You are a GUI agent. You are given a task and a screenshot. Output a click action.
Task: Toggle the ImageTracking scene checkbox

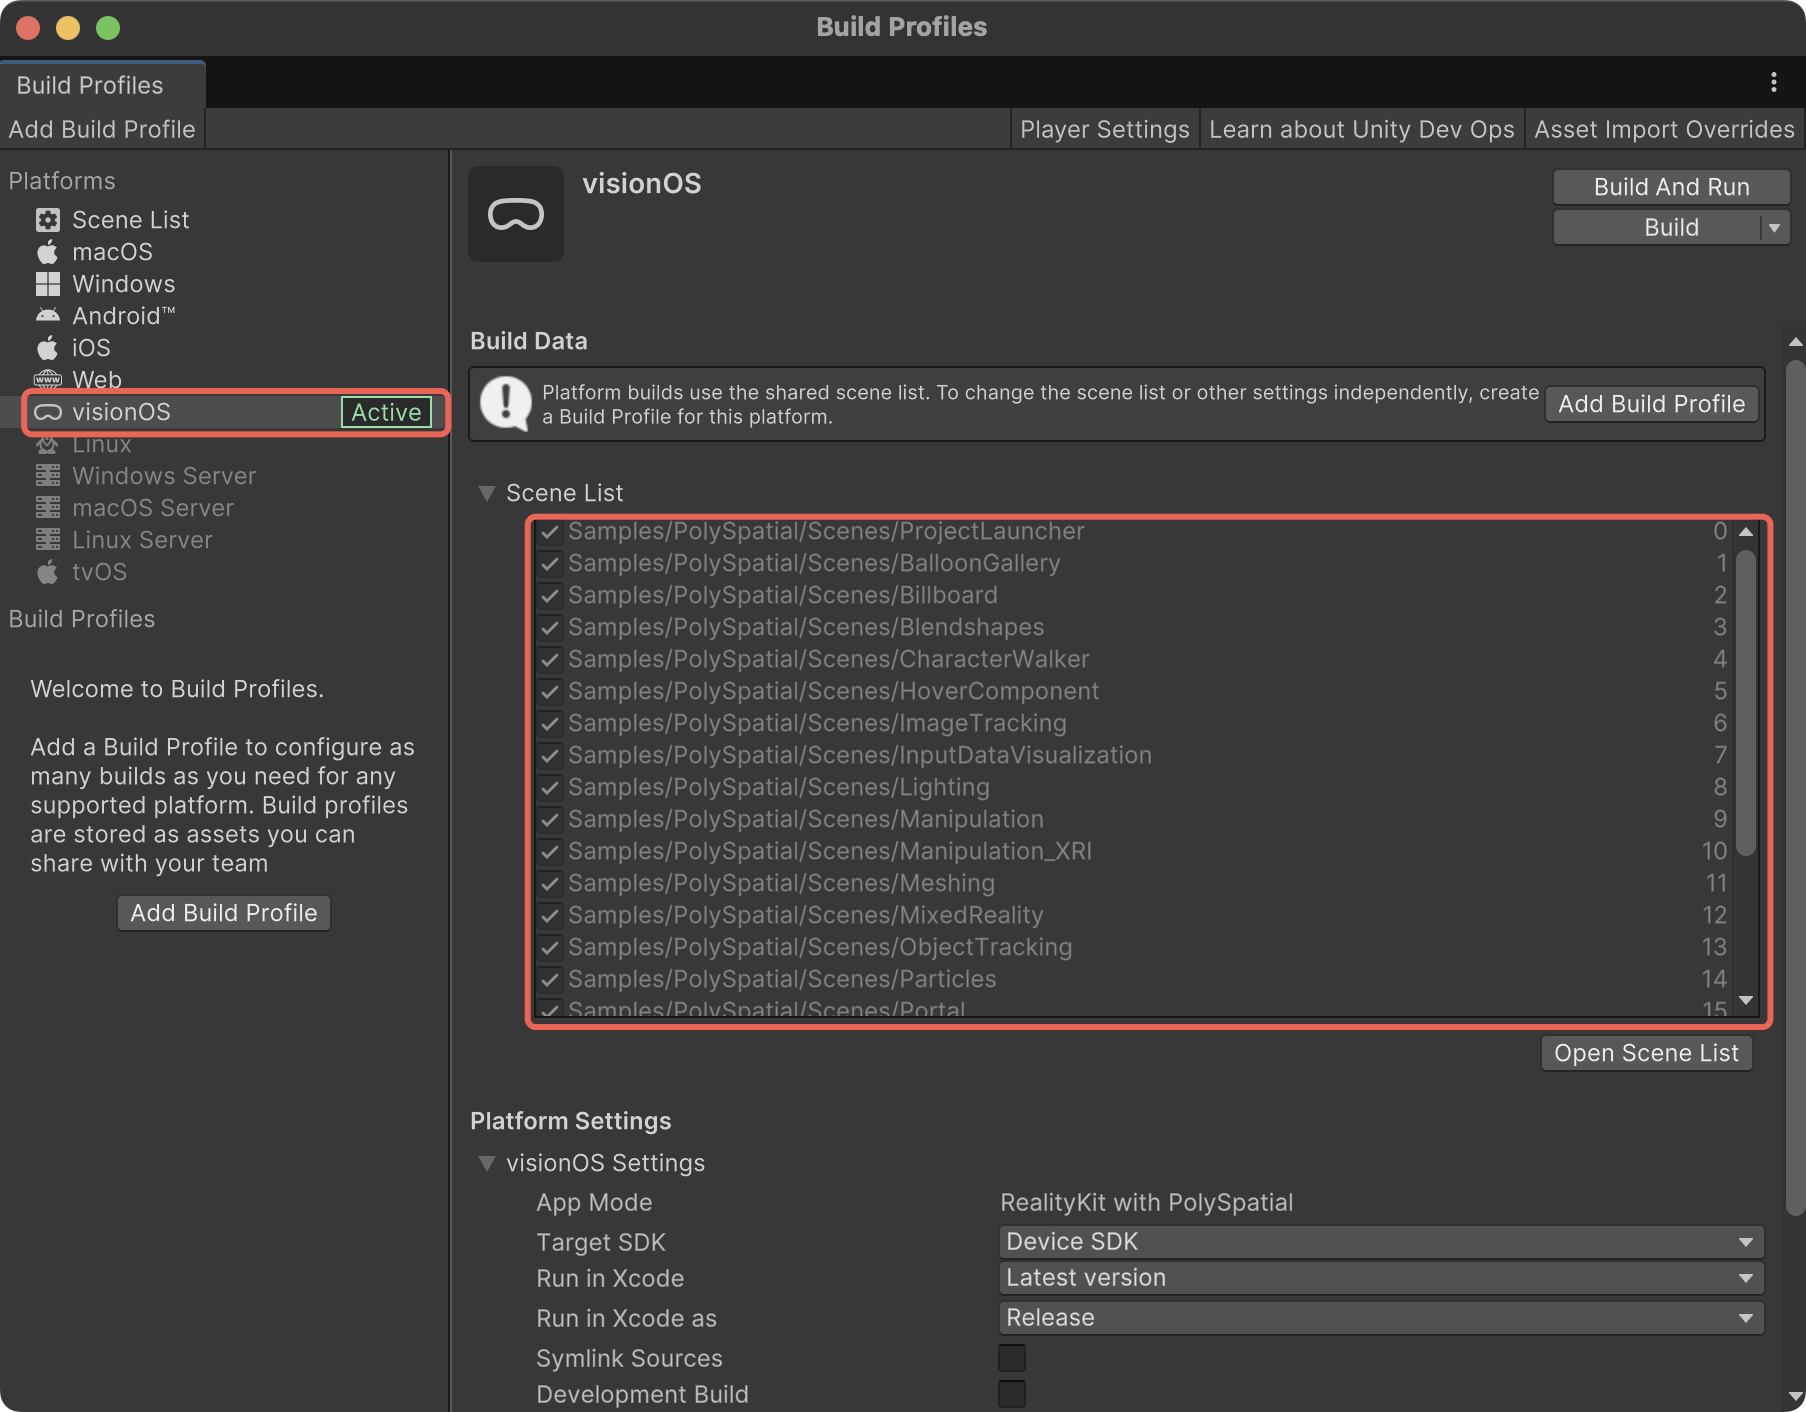pos(549,724)
